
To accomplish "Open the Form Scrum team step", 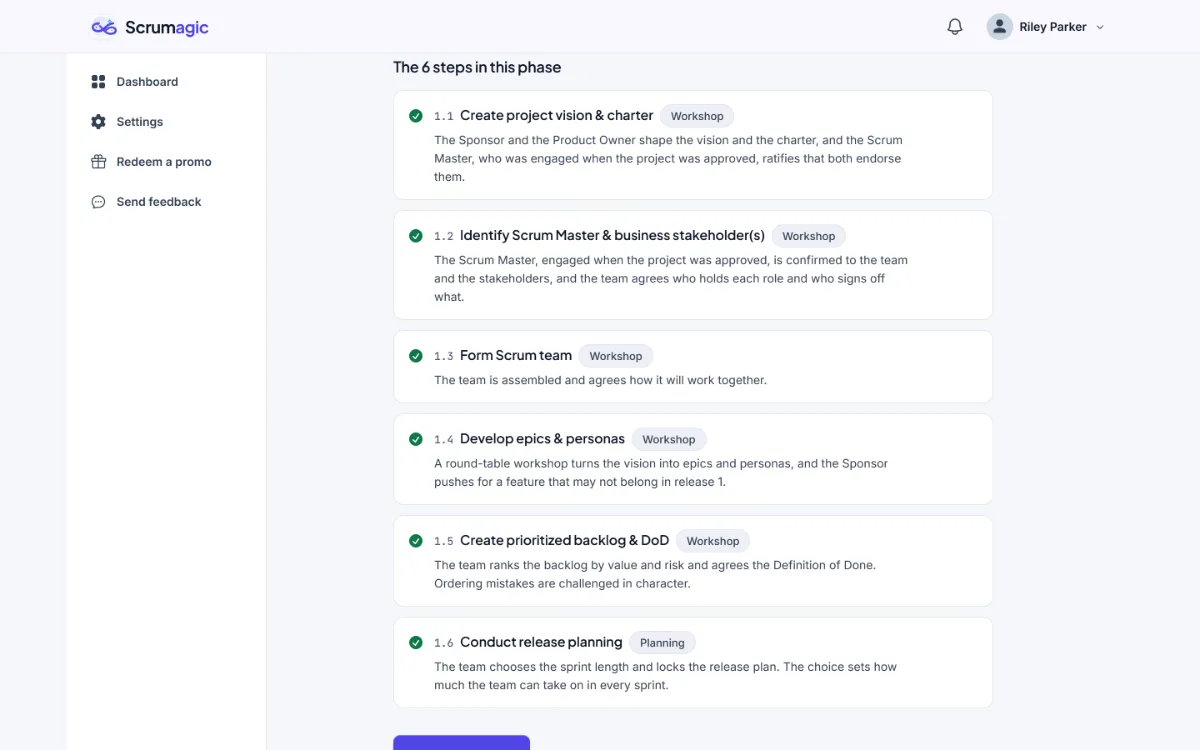I will tap(516, 355).
